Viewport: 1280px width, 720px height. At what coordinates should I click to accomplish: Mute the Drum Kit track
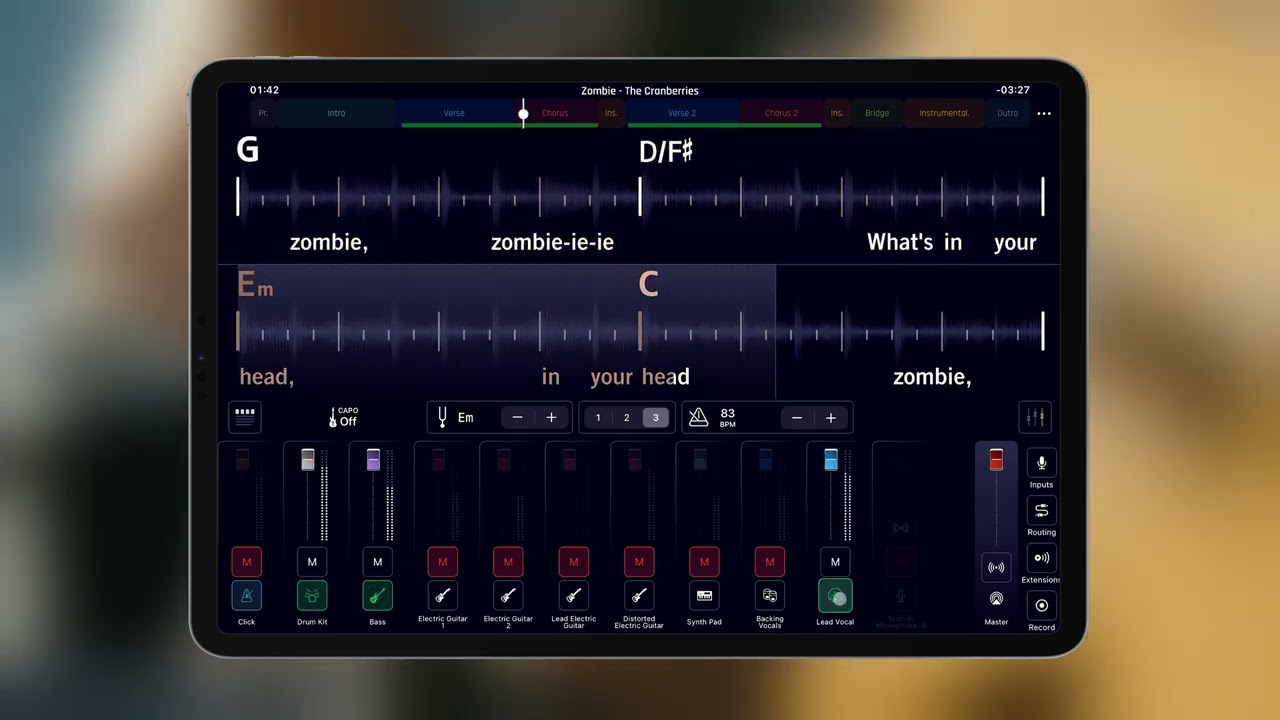312,562
